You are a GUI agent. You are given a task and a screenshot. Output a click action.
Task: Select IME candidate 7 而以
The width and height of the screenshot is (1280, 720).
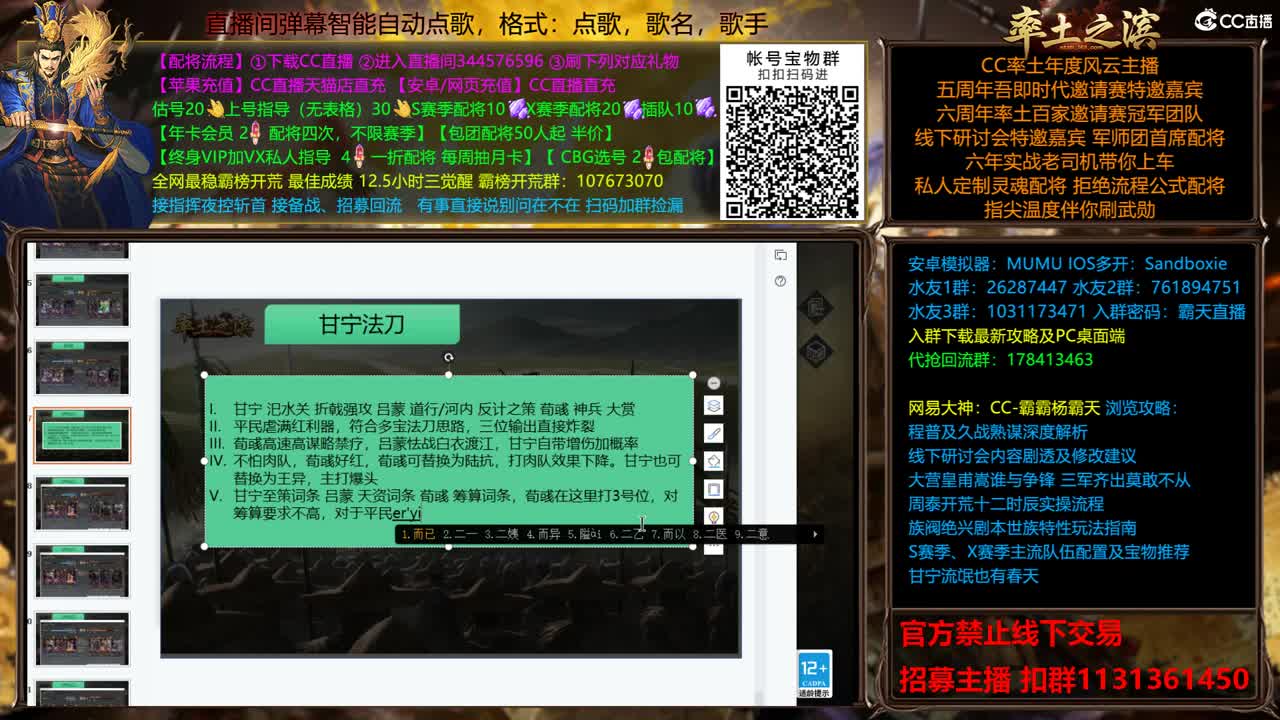point(668,535)
